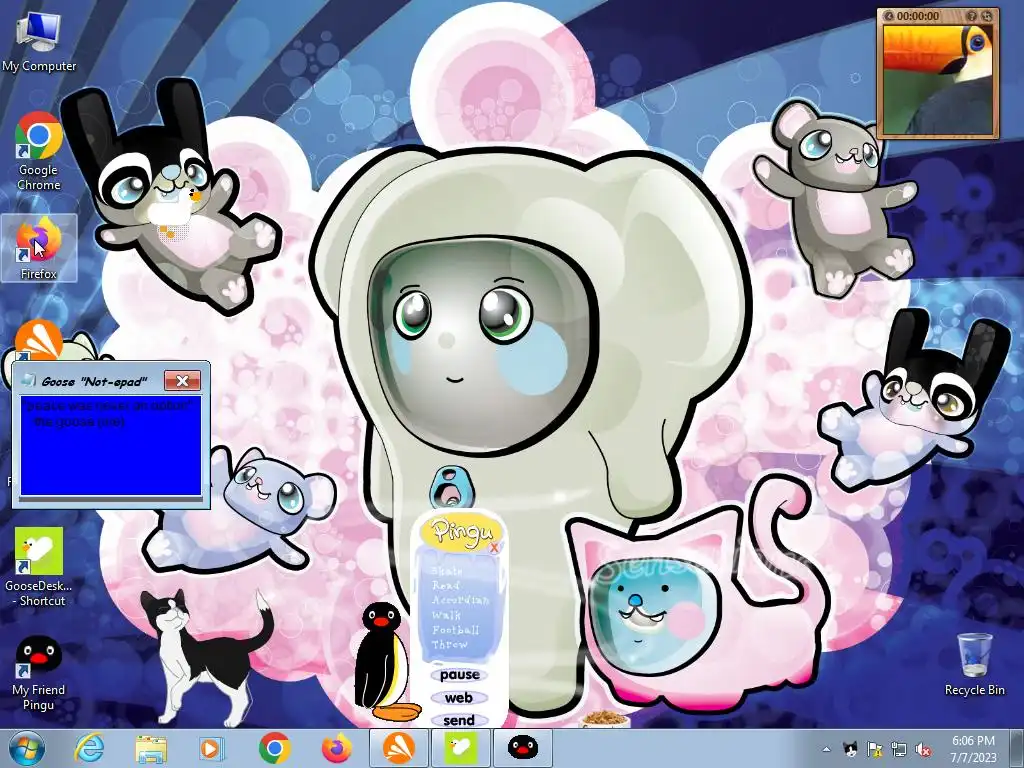Image resolution: width=1024 pixels, height=768 pixels.
Task: Switch to the goose app taskbar button
Action: tap(460, 748)
